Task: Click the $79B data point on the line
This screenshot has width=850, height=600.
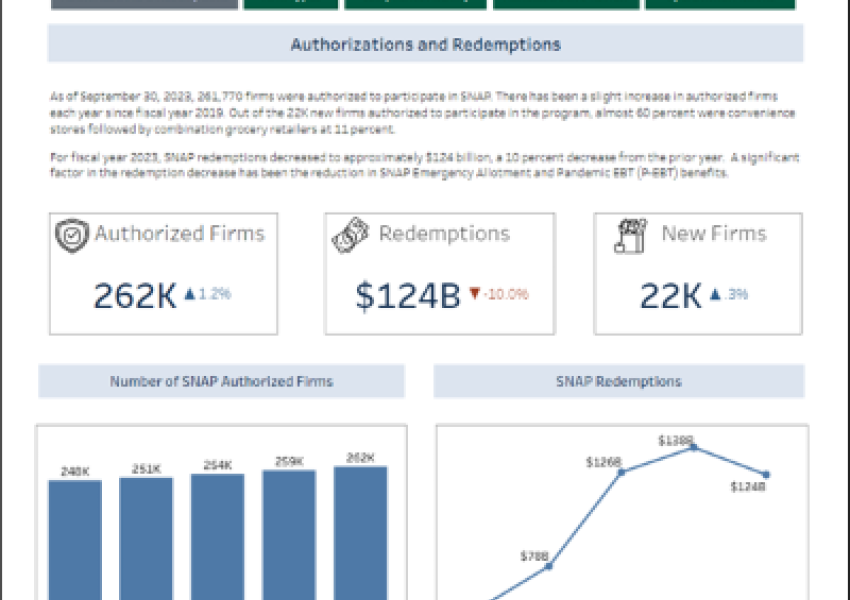Action: [549, 566]
